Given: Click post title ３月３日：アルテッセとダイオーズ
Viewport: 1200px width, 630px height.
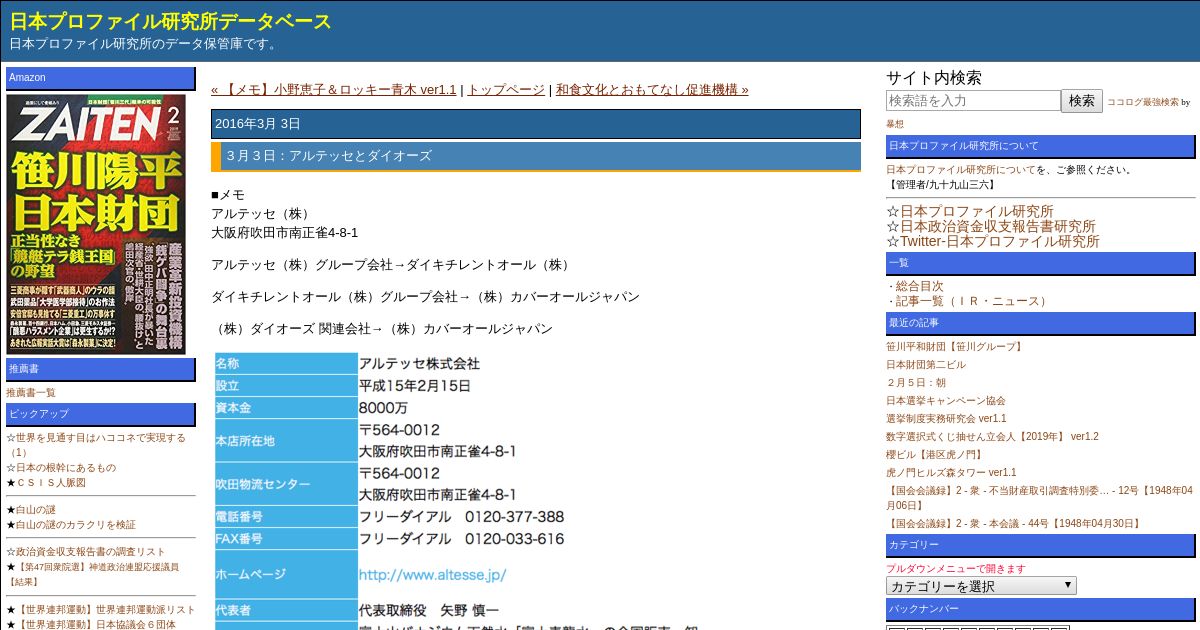Looking at the screenshot, I should [x=329, y=156].
